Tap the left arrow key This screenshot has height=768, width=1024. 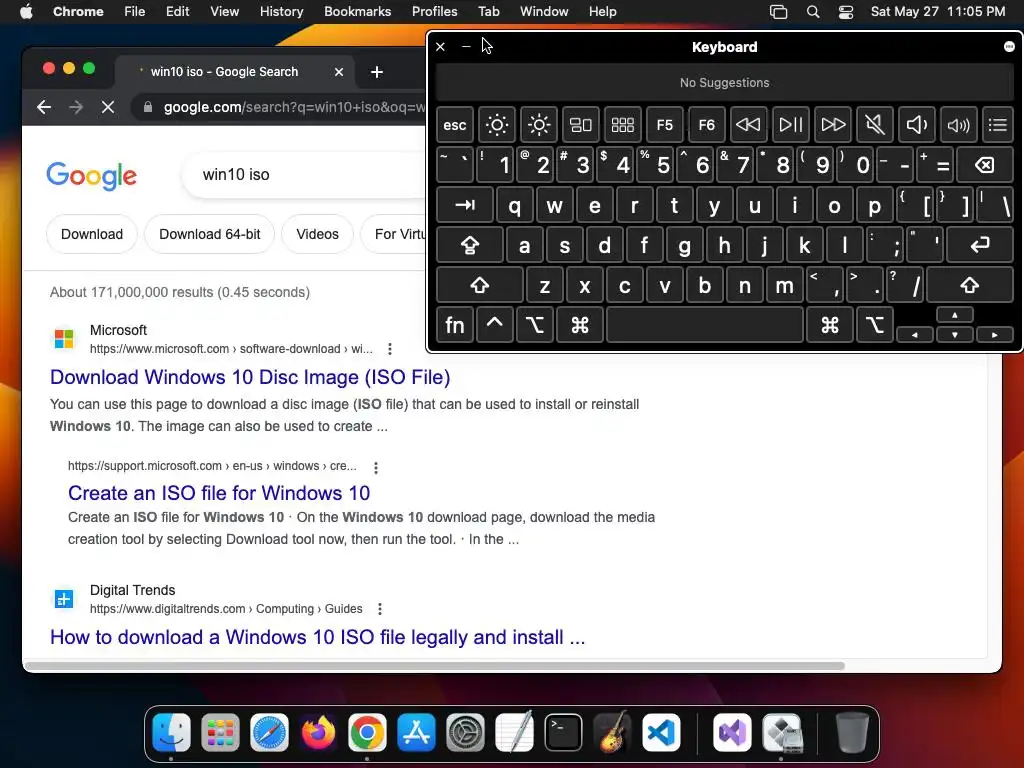[x=915, y=334]
